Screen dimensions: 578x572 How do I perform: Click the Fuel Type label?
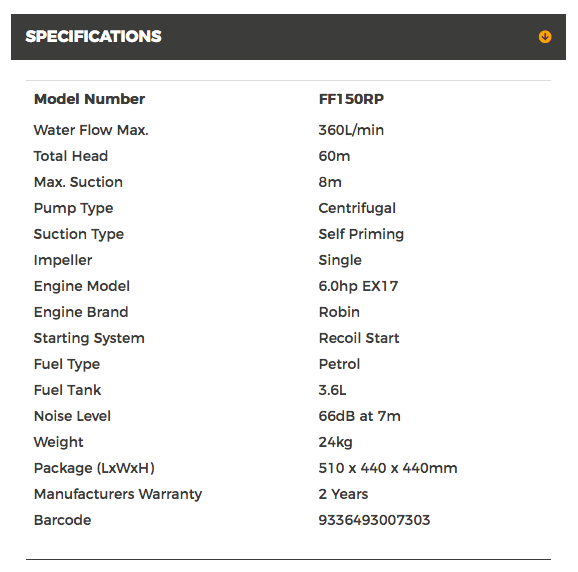(67, 365)
